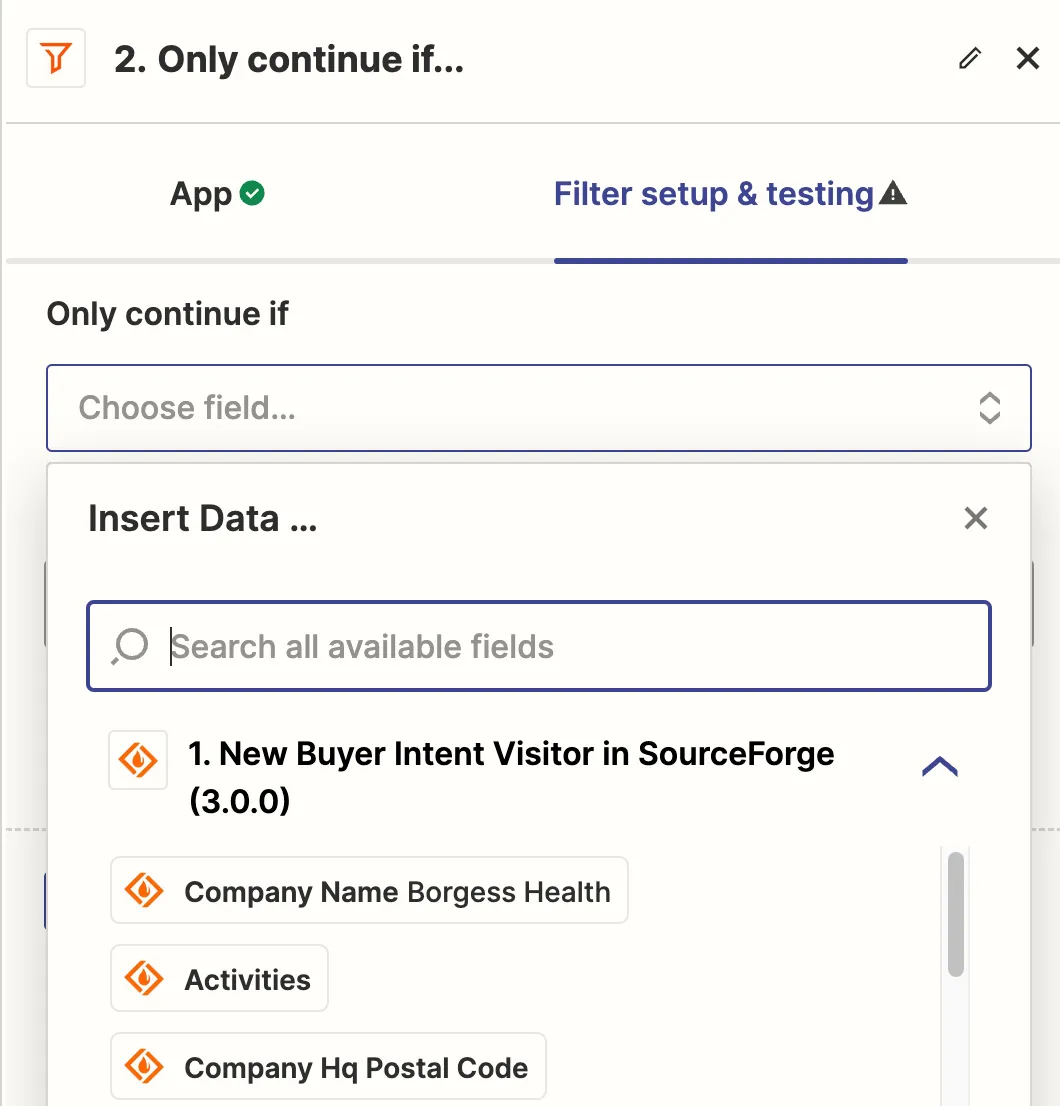The height and width of the screenshot is (1106, 1060).
Task: Click the SourceForge app icon beside step 1
Action: (x=138, y=760)
